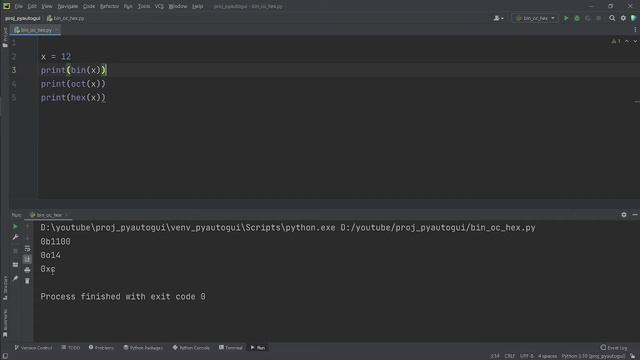
Task: Click proj_pyautogui breadcrumb in navigation bar
Action: 23,18
